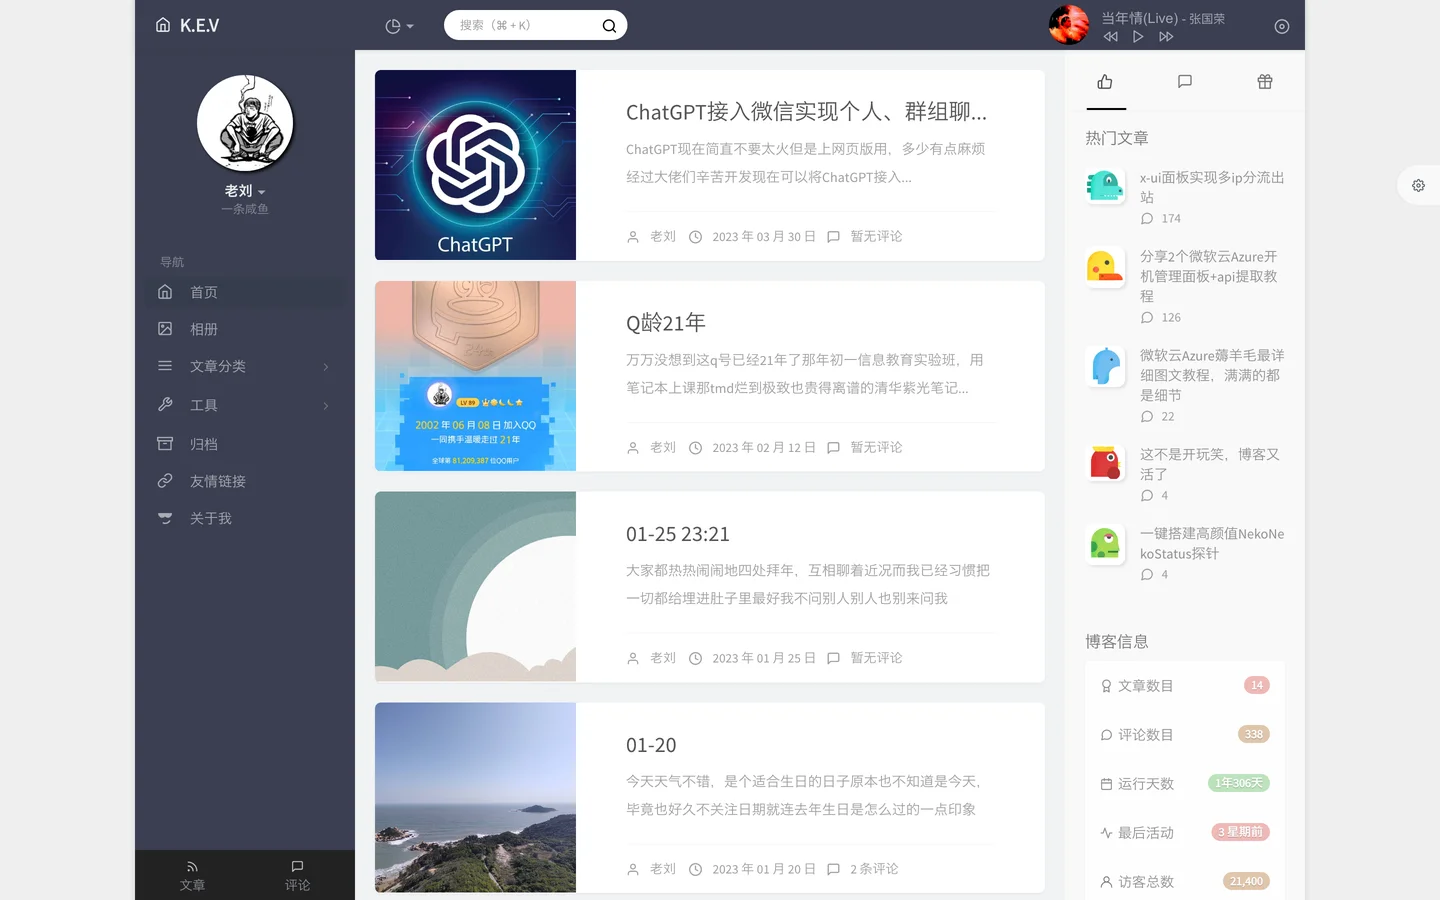Click the 评论数目 count badge 338
This screenshot has height=900, width=1440.
[x=1254, y=734]
